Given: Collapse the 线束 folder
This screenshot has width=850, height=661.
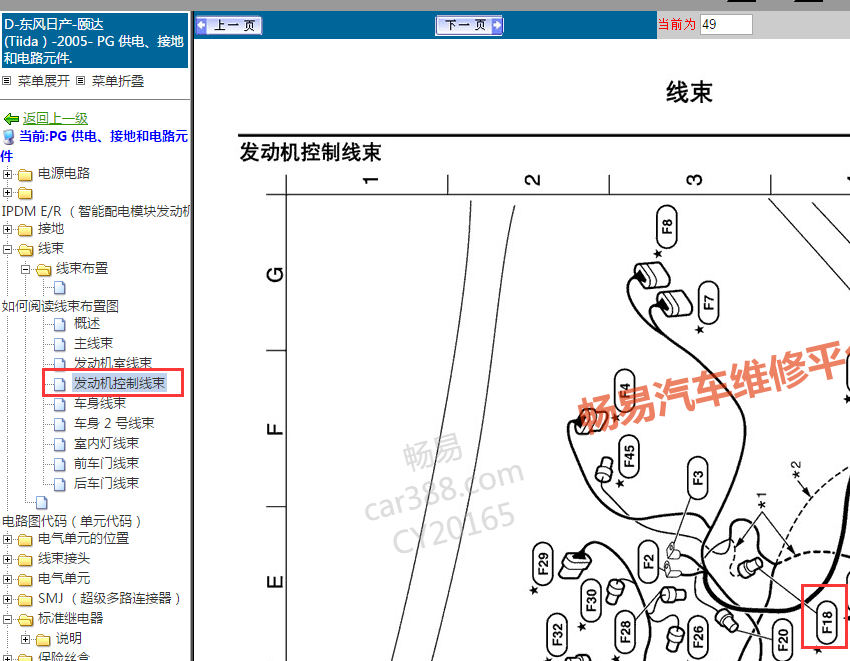Looking at the screenshot, I should click(x=7, y=249).
